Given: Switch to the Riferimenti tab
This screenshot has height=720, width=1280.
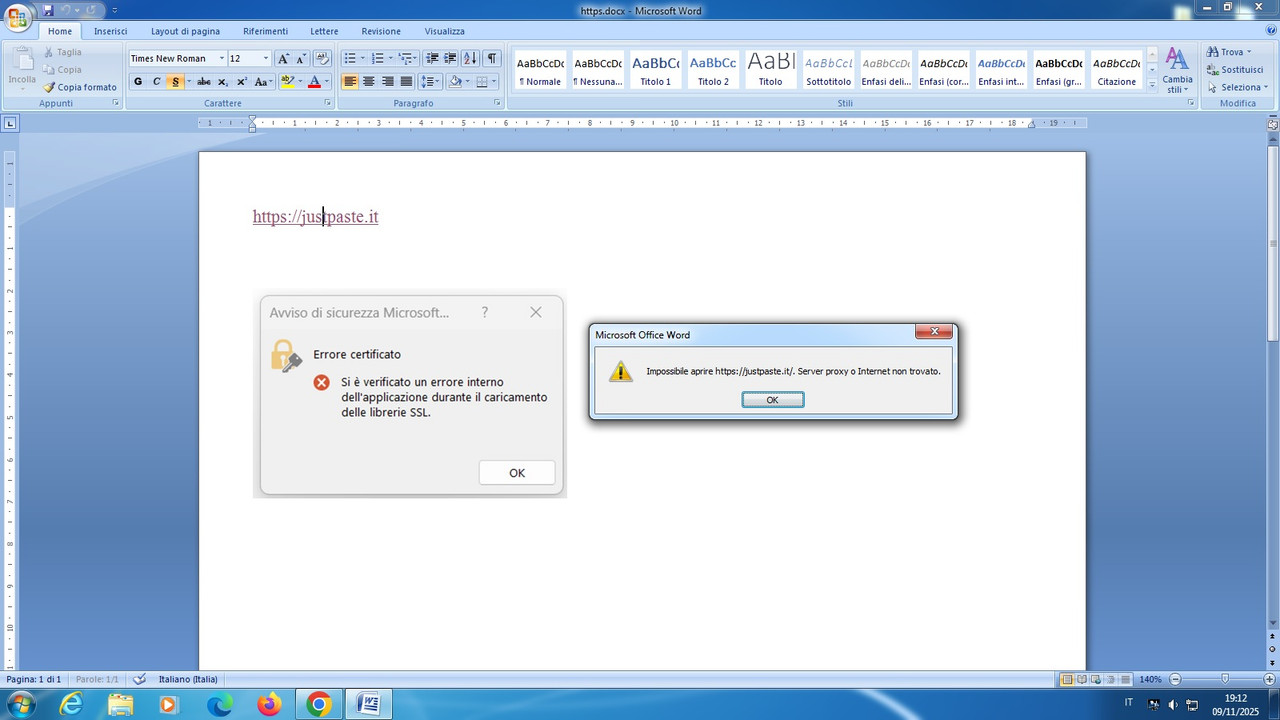Looking at the screenshot, I should click(x=265, y=31).
